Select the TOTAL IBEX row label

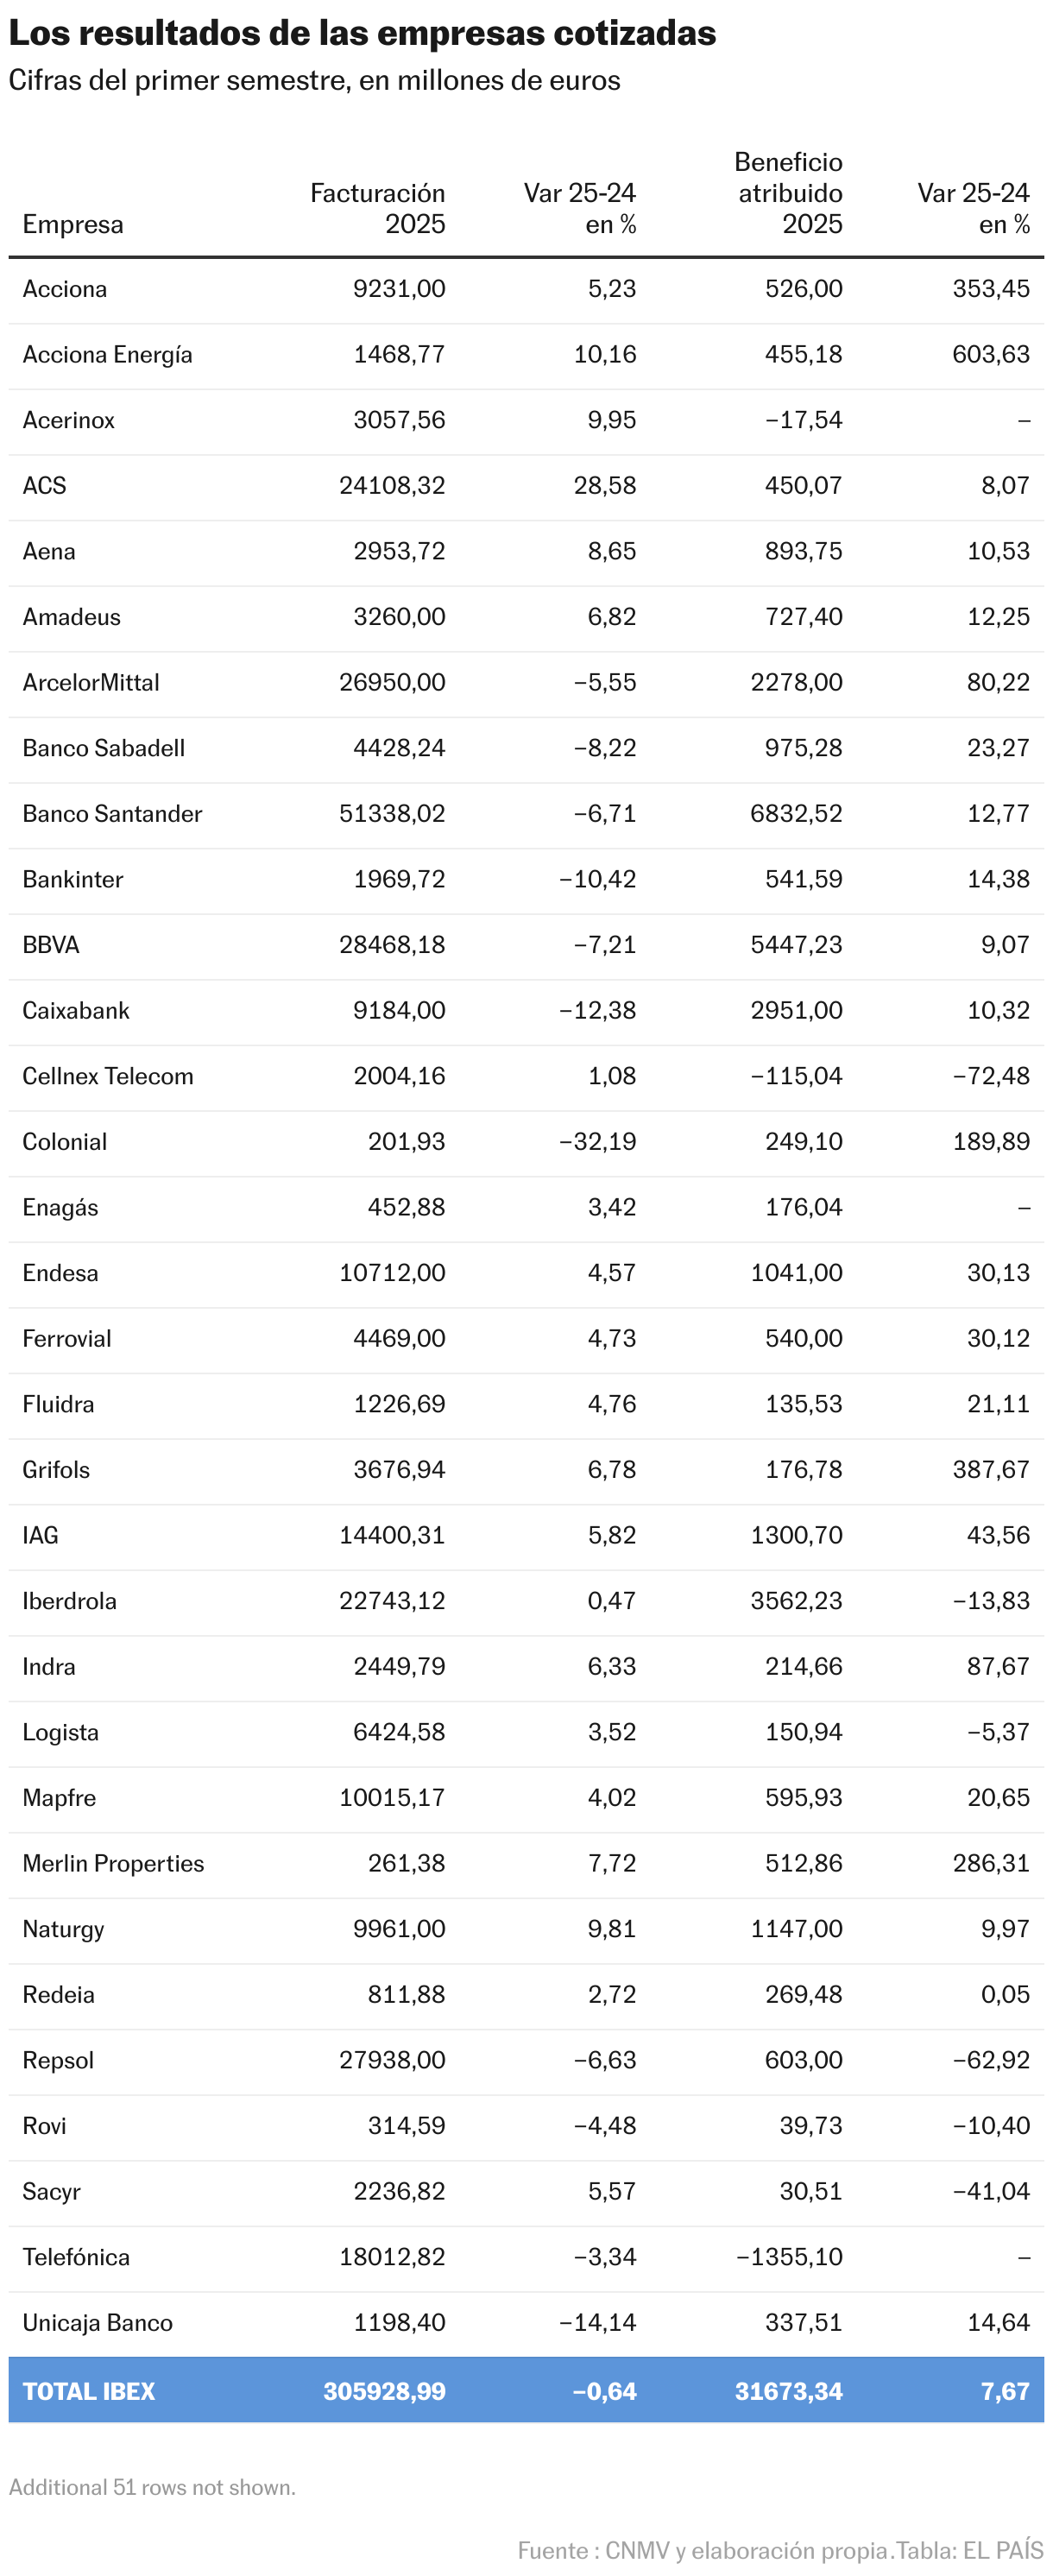pos(88,2391)
